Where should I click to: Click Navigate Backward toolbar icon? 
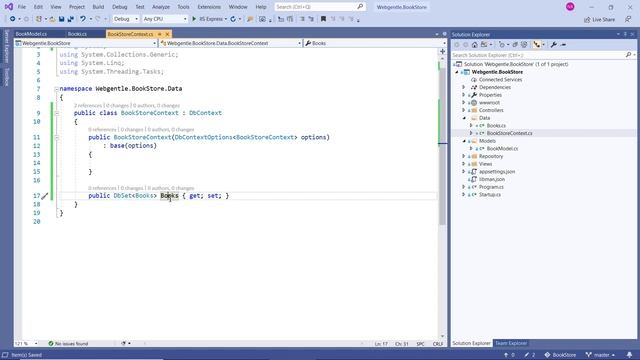click(x=13, y=19)
